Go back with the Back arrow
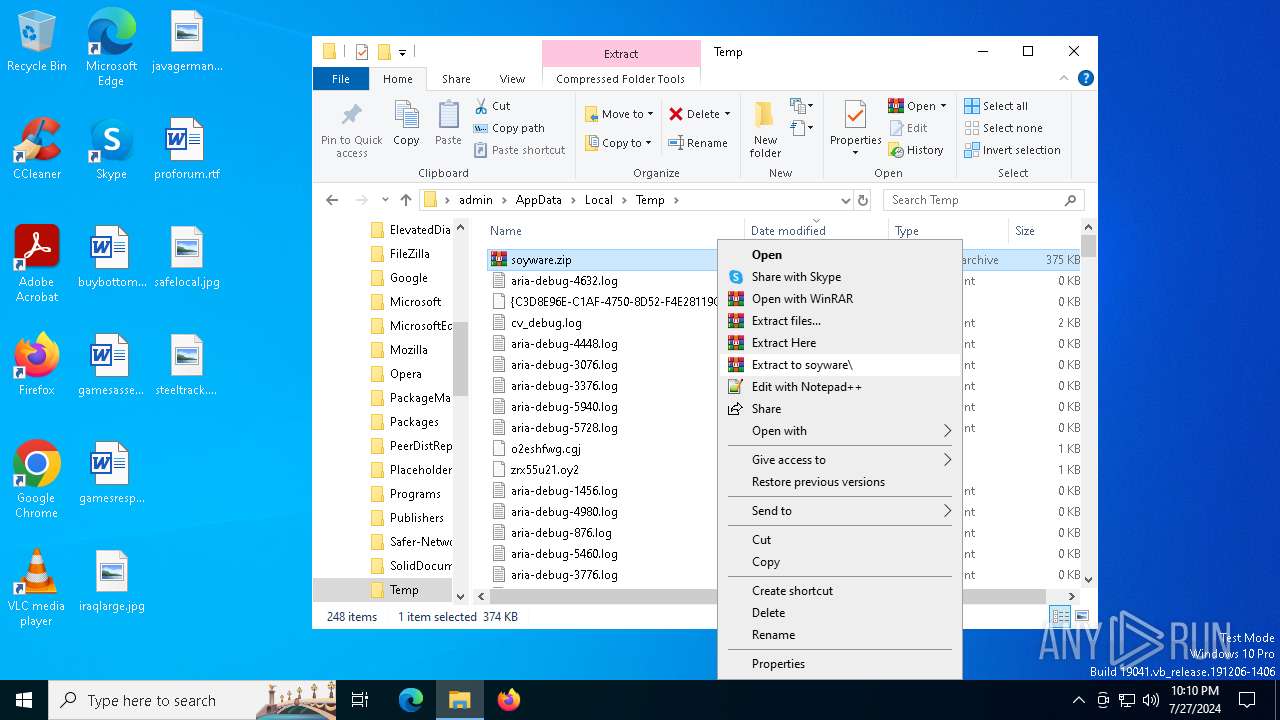1280x720 pixels. [x=332, y=200]
